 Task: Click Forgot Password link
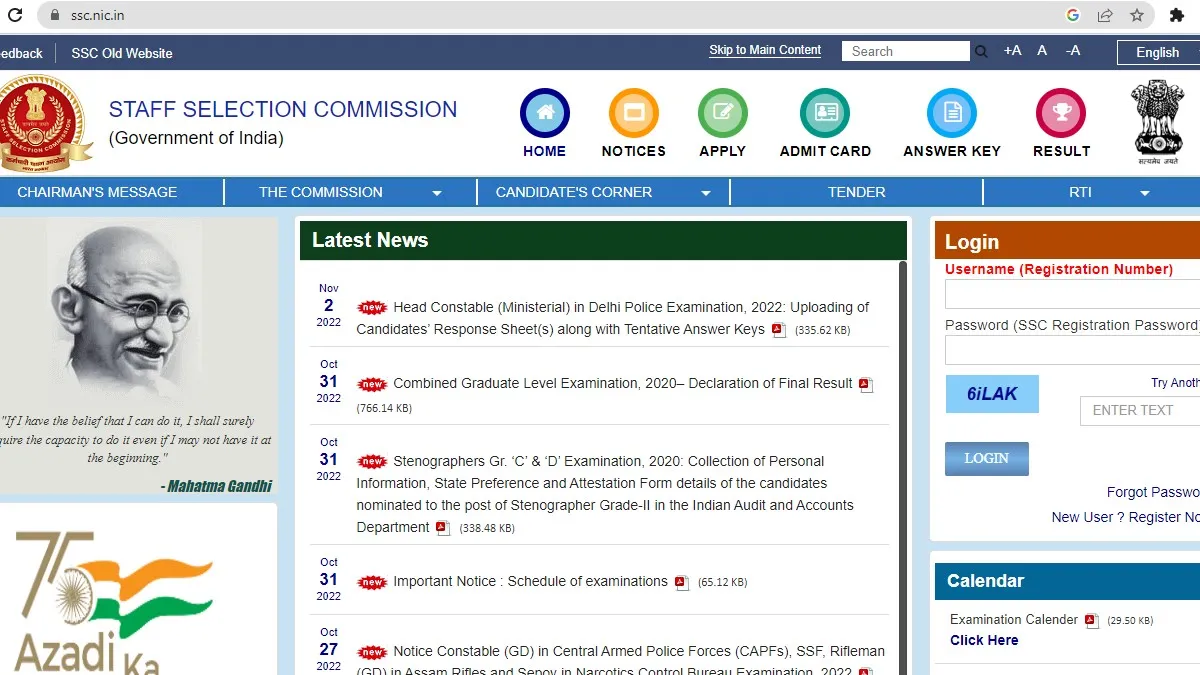pyautogui.click(x=1153, y=492)
